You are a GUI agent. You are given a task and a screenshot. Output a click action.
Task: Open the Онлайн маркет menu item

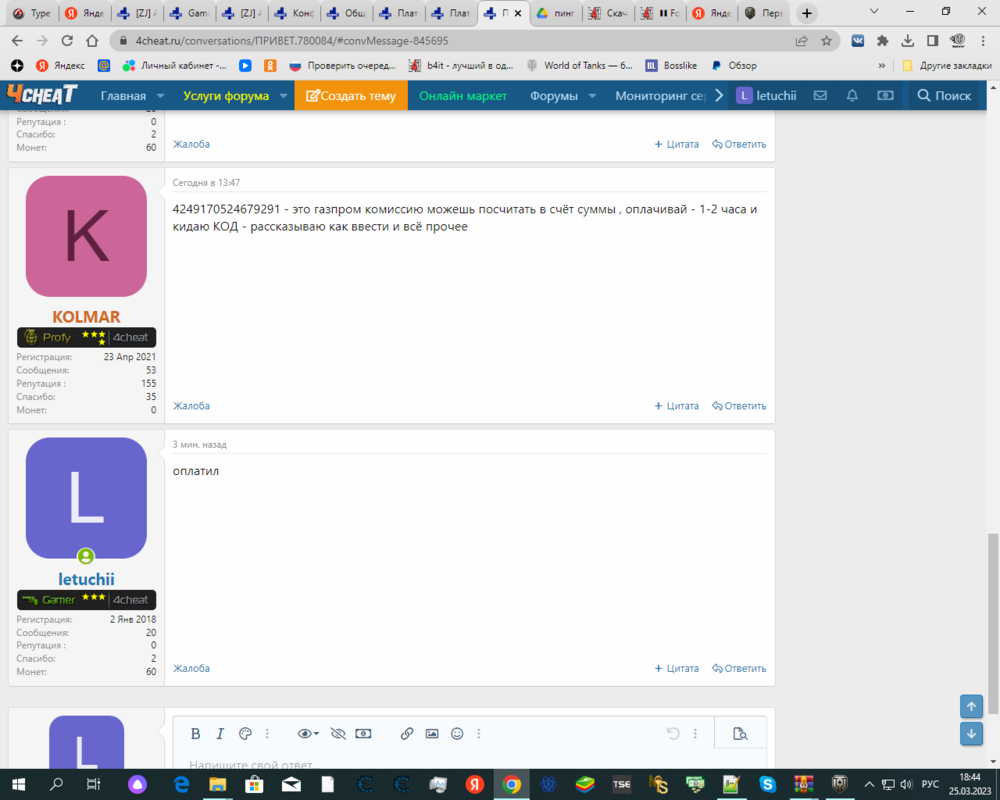[463, 96]
